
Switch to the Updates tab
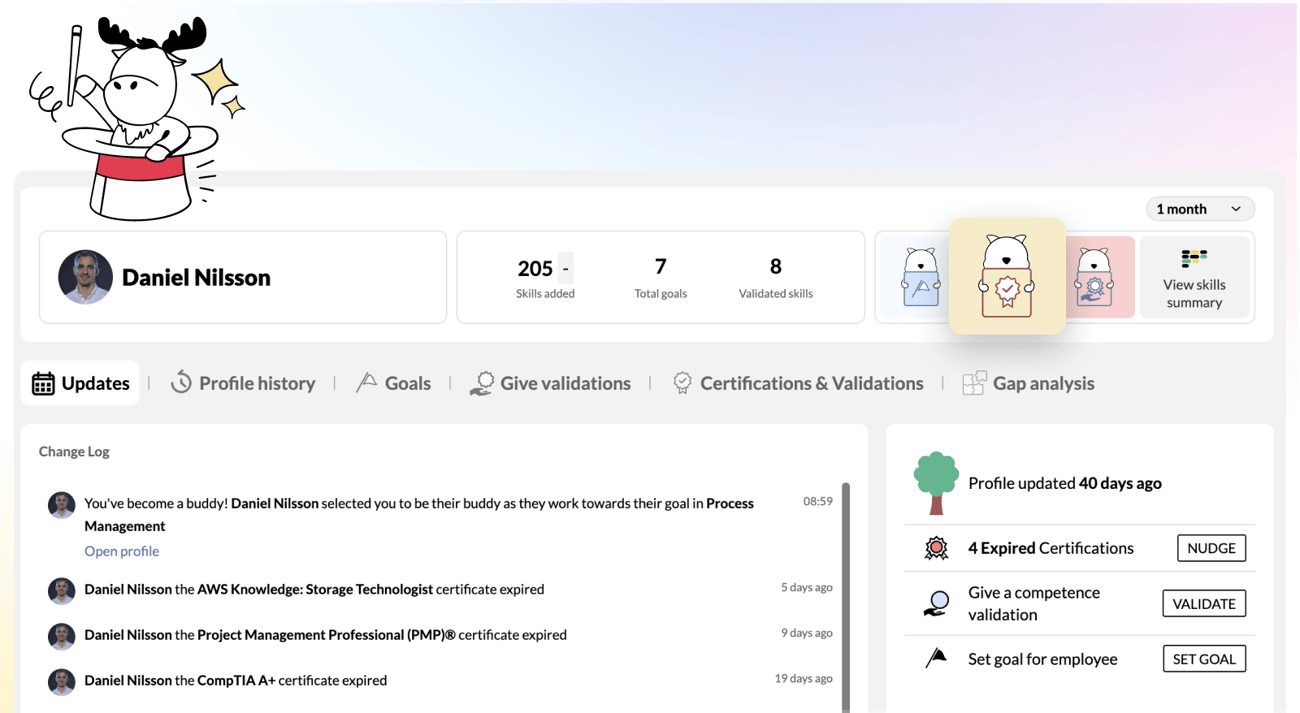click(x=80, y=383)
